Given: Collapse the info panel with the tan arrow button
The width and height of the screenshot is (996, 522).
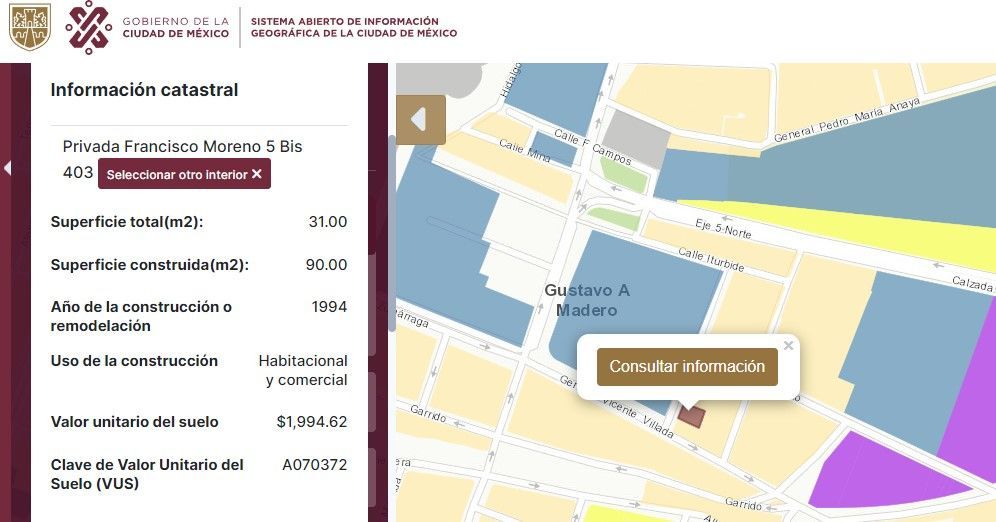Looking at the screenshot, I should pos(421,120).
